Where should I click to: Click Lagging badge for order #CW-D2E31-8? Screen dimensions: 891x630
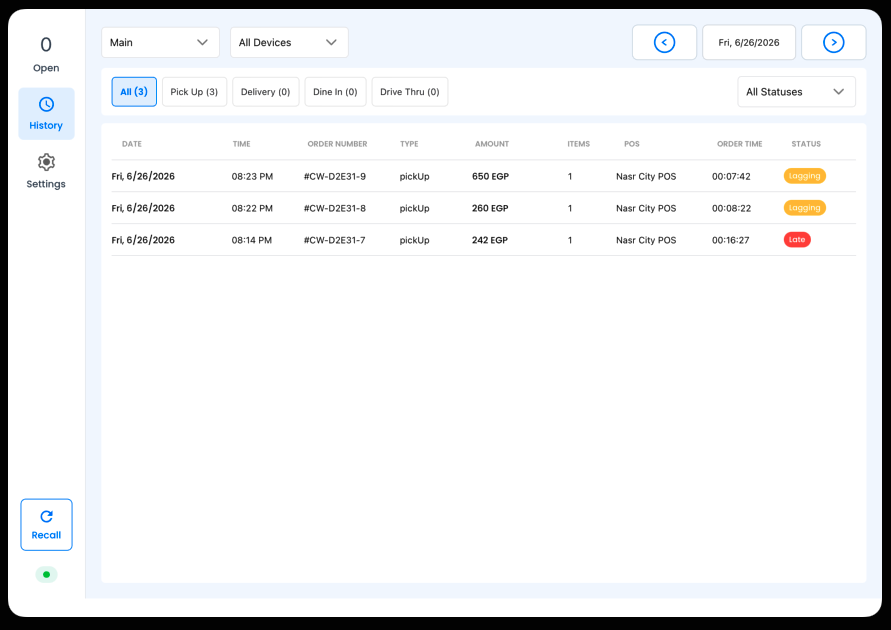(805, 208)
